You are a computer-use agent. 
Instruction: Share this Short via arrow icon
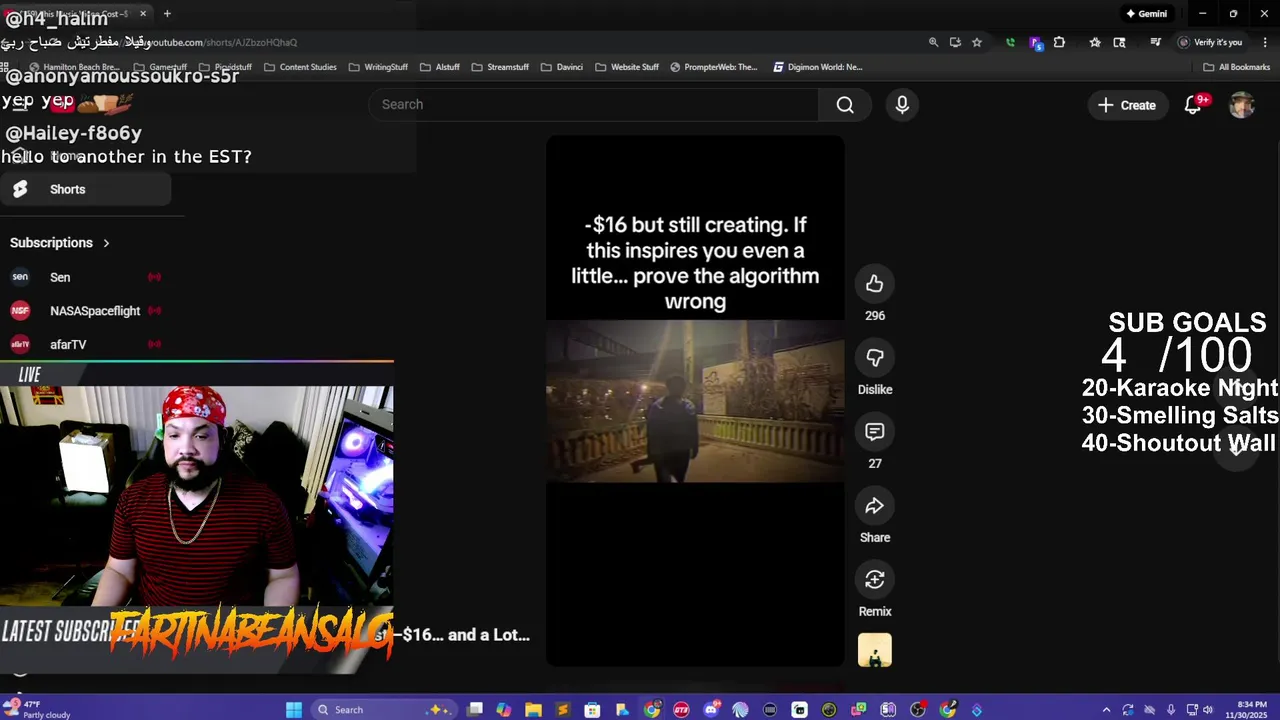click(x=875, y=506)
